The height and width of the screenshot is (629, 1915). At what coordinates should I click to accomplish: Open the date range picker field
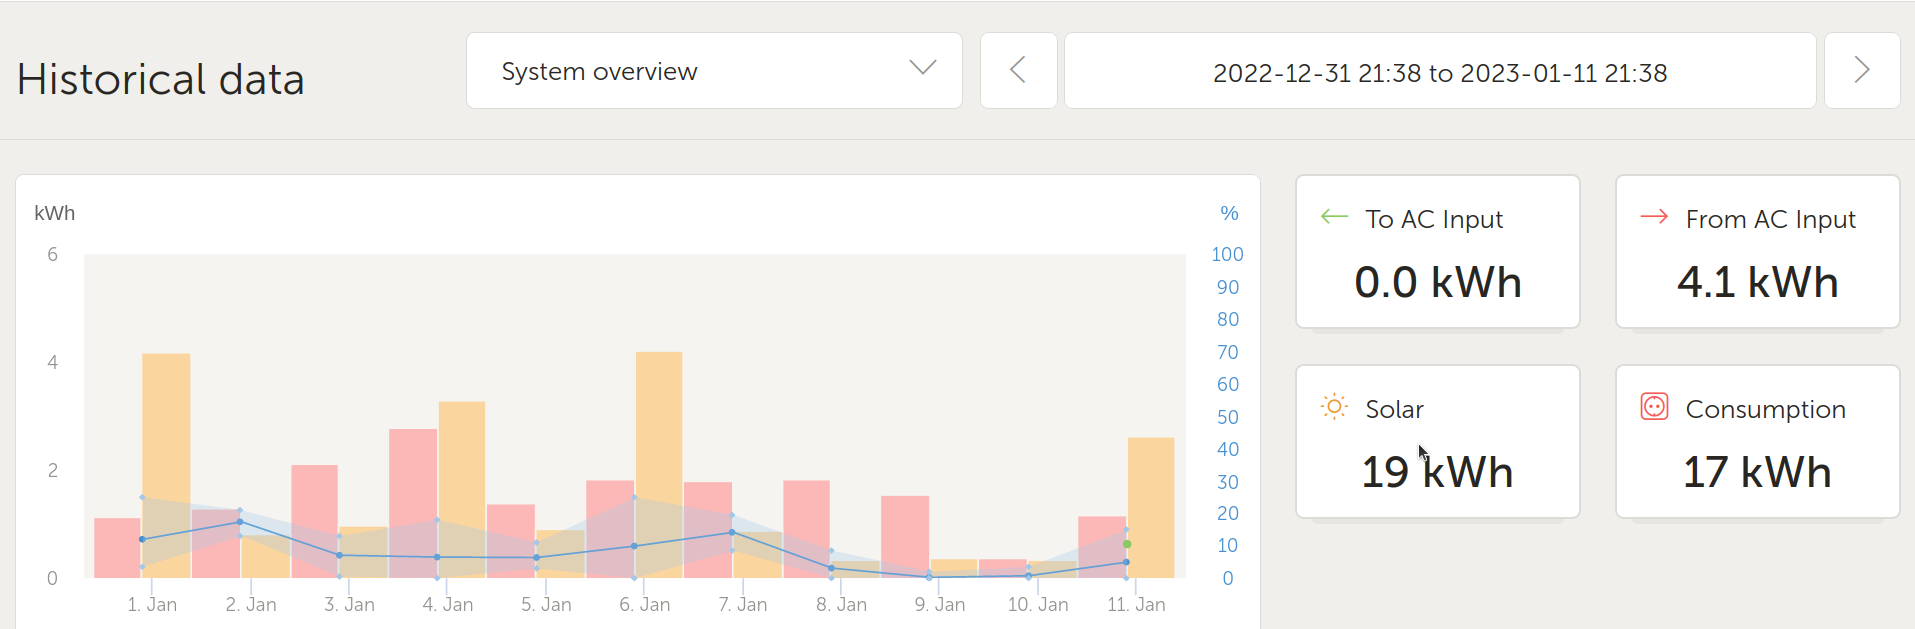tap(1439, 72)
